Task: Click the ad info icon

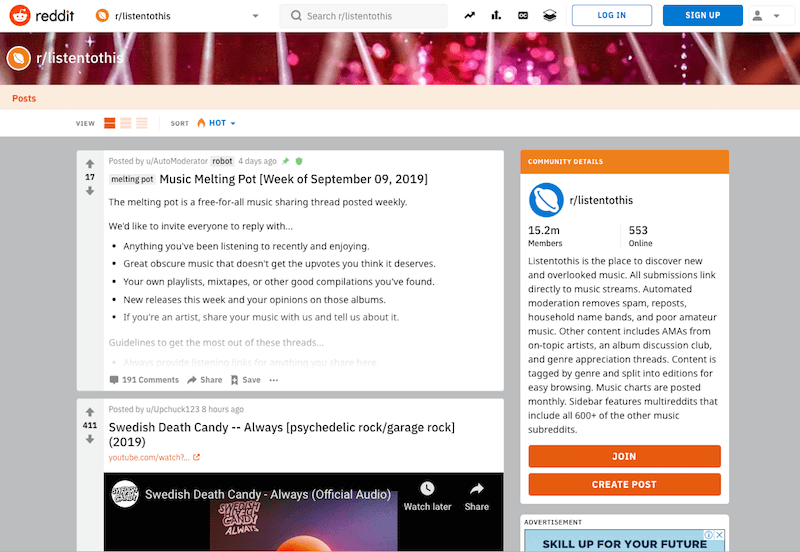Action: pos(709,535)
